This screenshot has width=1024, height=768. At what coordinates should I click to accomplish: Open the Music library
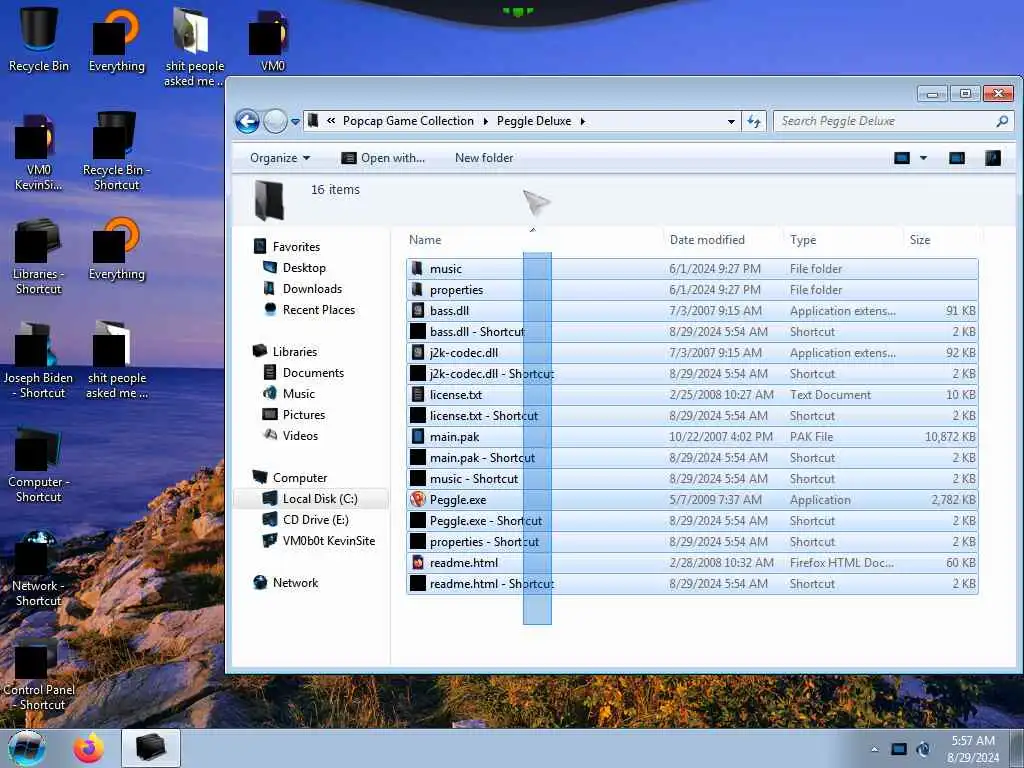click(298, 393)
